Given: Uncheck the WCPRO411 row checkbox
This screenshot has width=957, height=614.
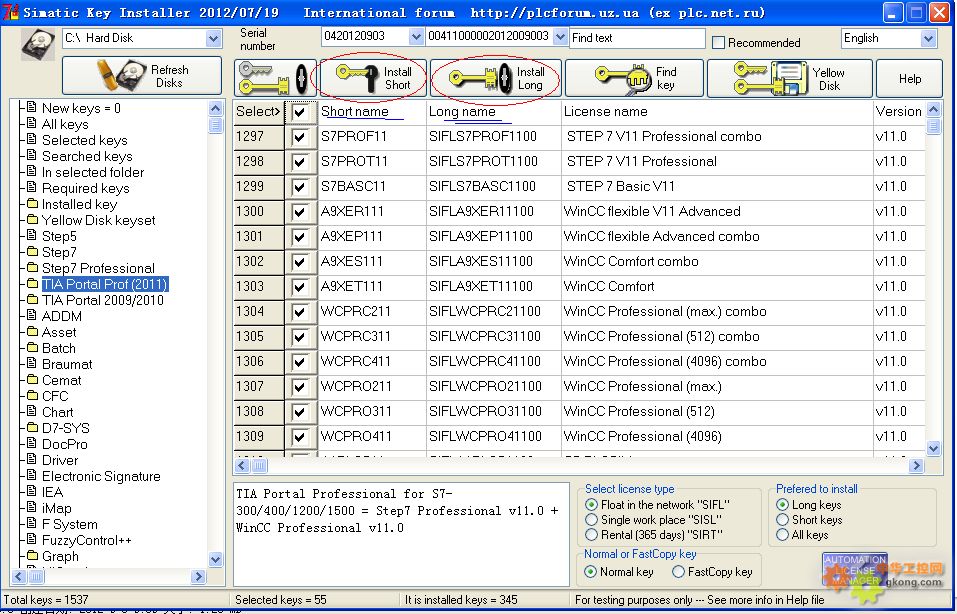Looking at the screenshot, I should pos(300,437).
